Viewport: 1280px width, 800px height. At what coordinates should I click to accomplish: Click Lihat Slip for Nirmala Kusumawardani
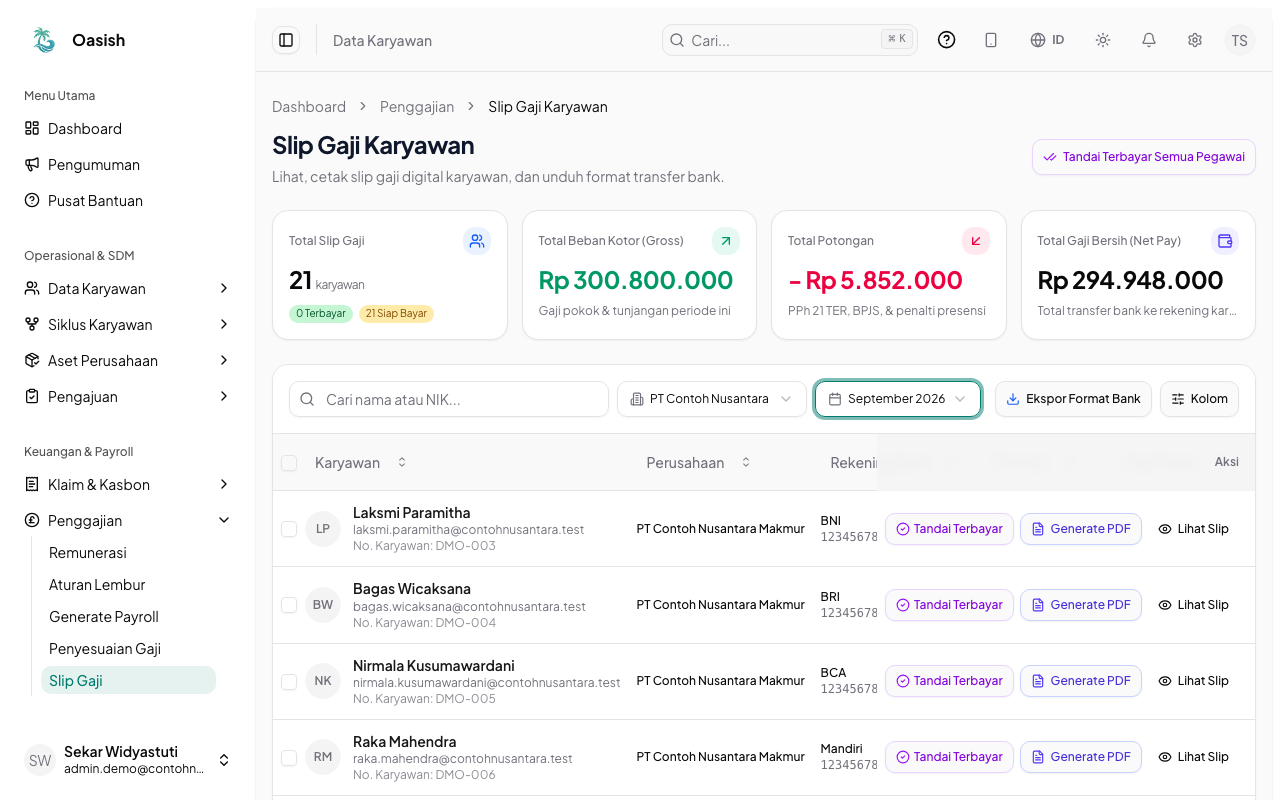(1194, 681)
